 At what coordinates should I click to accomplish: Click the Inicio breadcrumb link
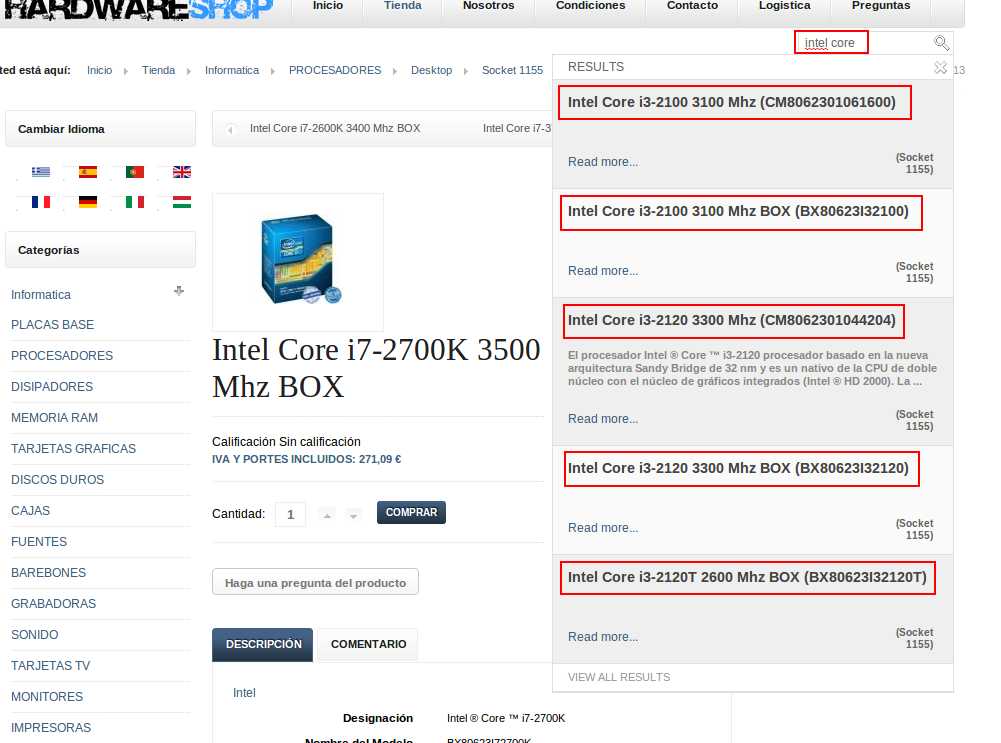100,70
